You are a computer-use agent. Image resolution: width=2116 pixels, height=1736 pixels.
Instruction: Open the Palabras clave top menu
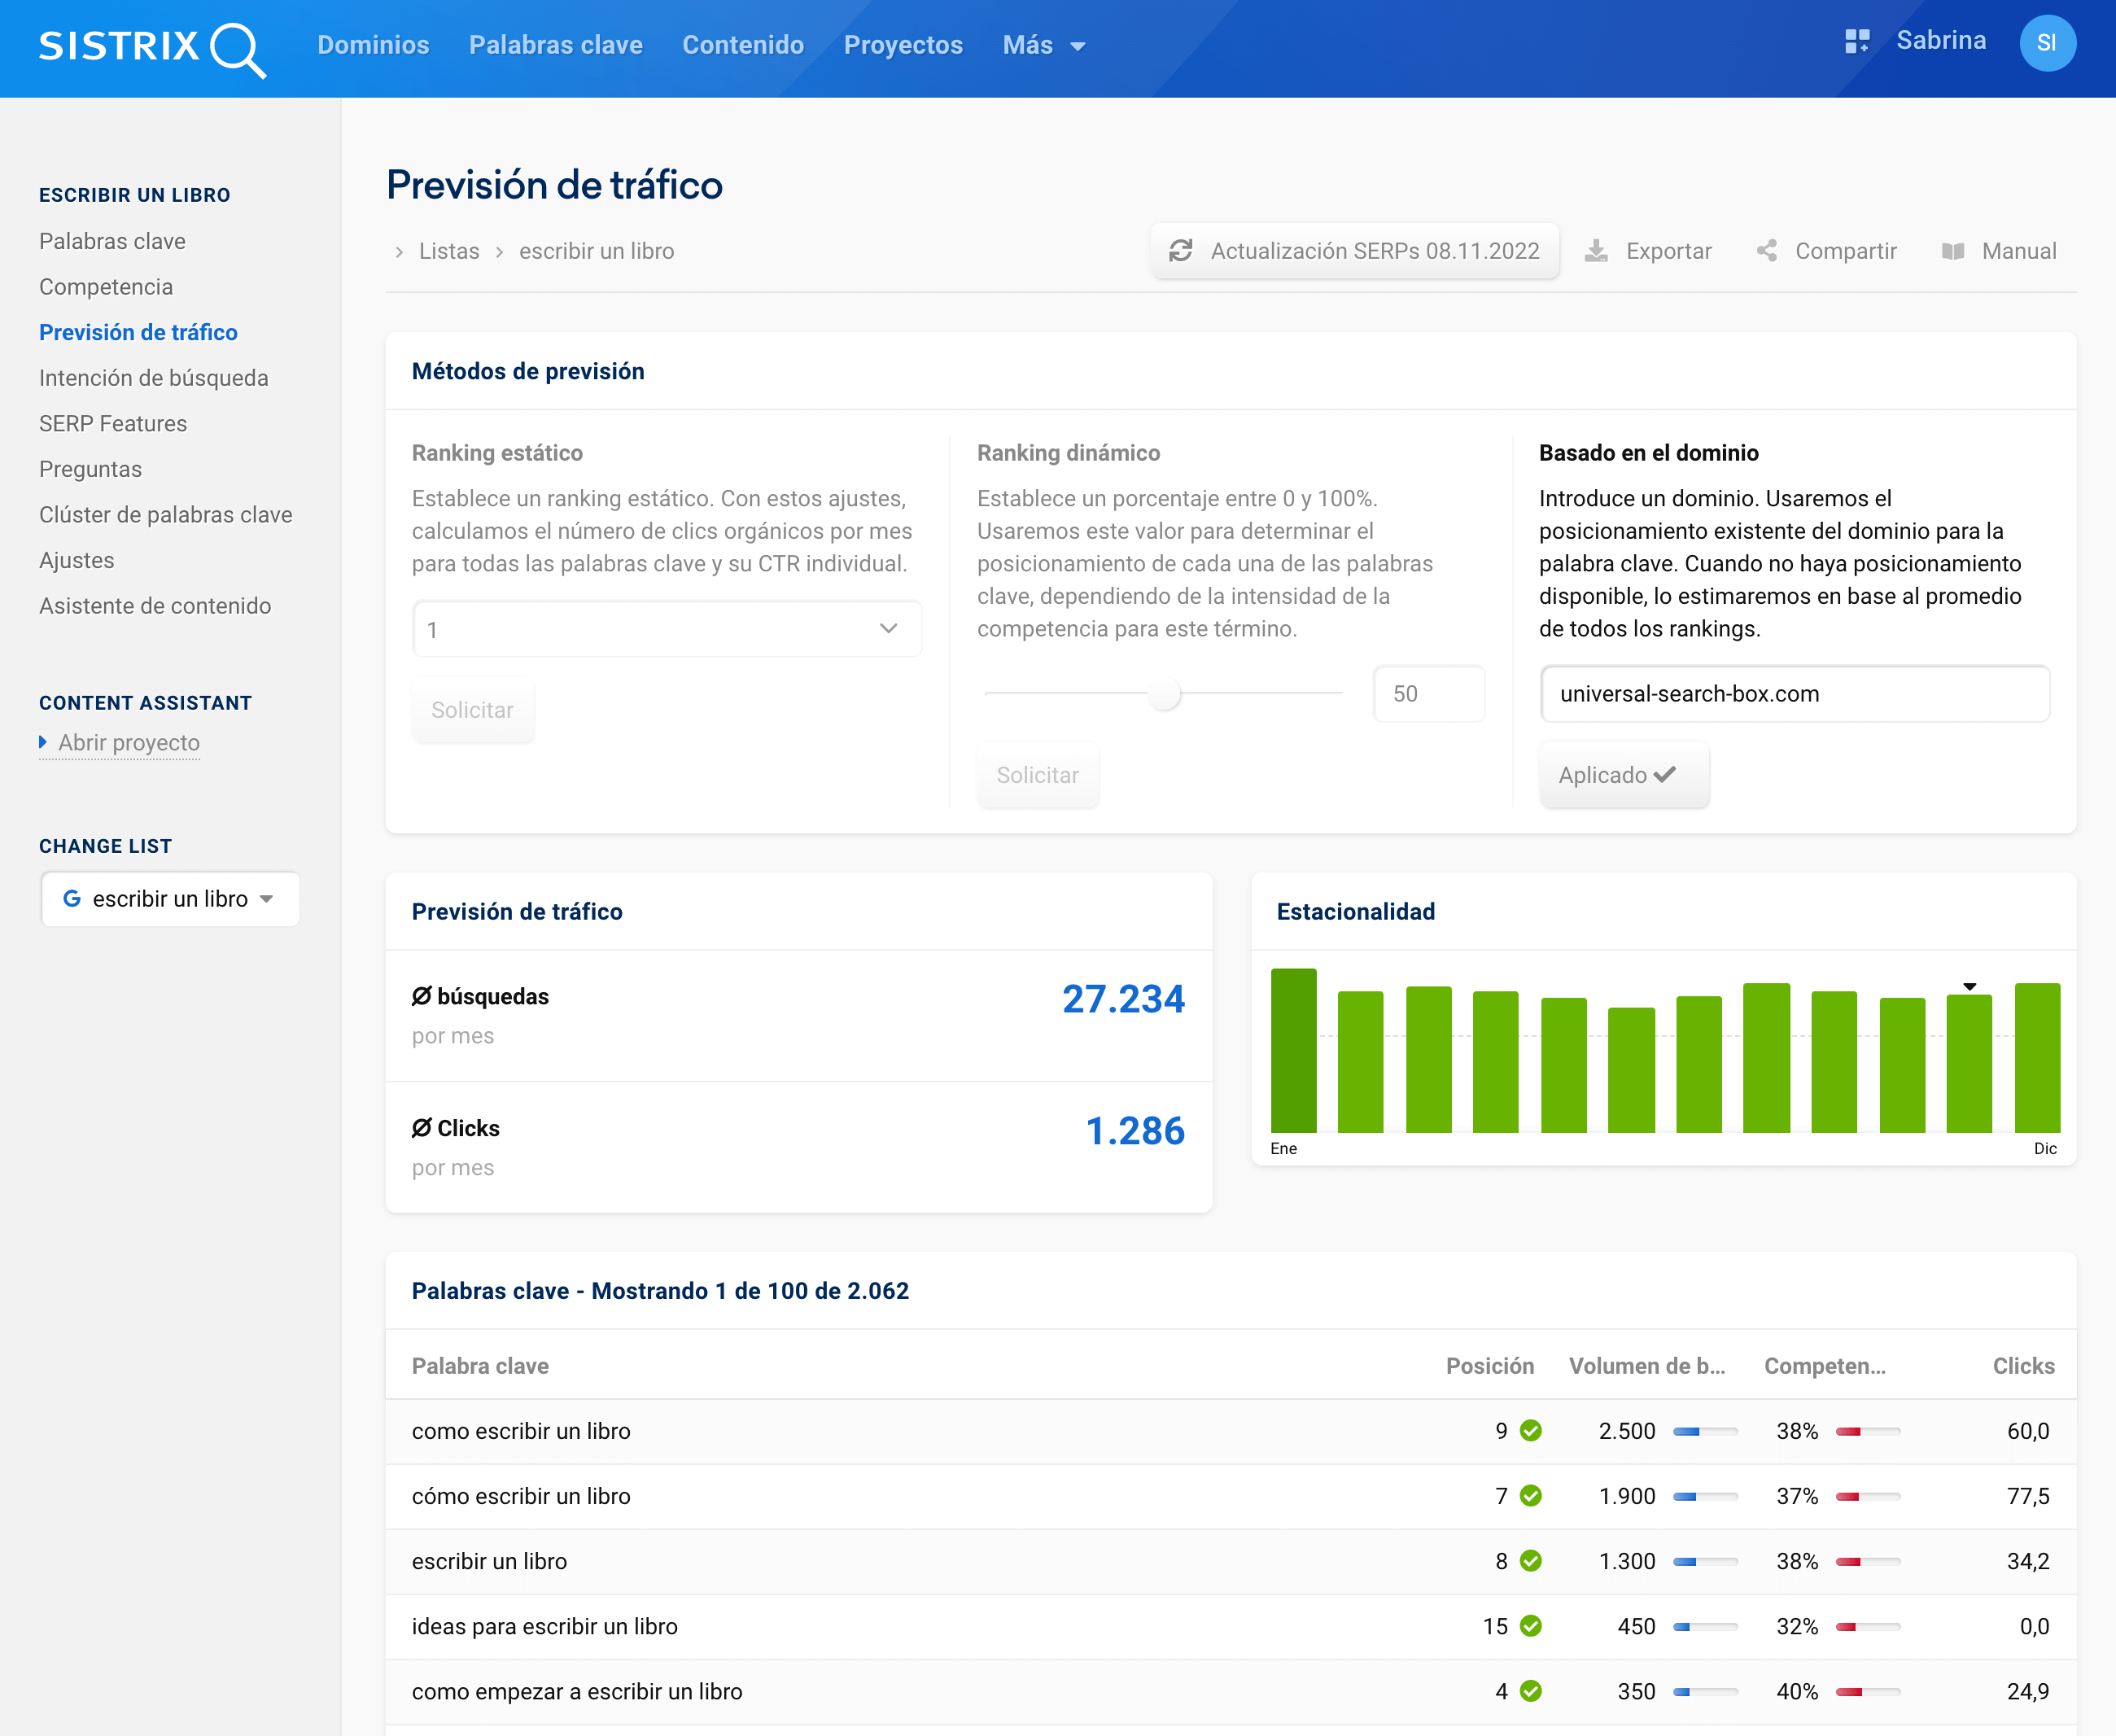(555, 46)
